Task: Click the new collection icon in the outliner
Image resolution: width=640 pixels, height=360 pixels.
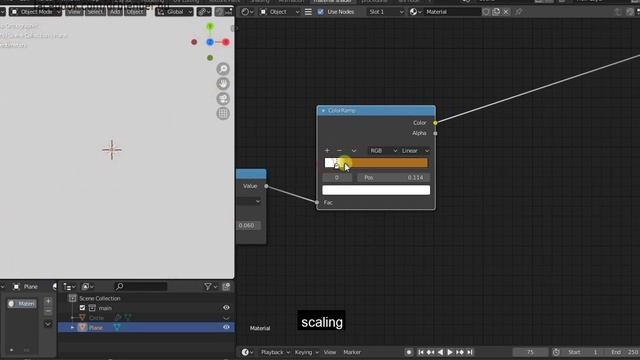Action: pos(227,287)
